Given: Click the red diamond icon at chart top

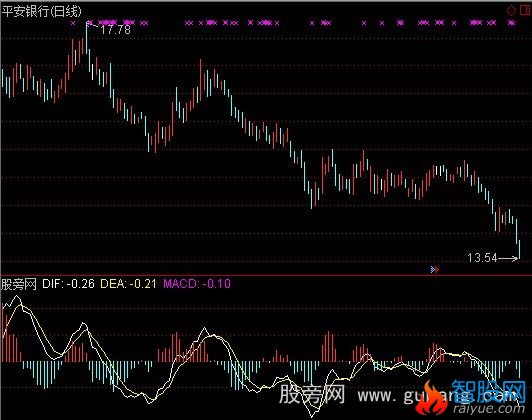Looking at the screenshot, I should pyautogui.click(x=511, y=10).
